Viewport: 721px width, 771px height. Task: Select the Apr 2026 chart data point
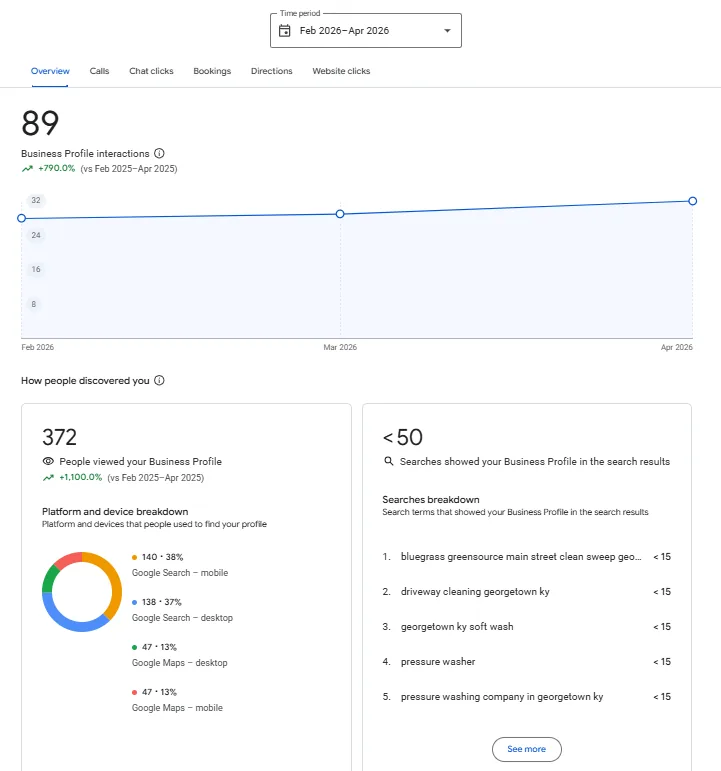click(x=692, y=201)
